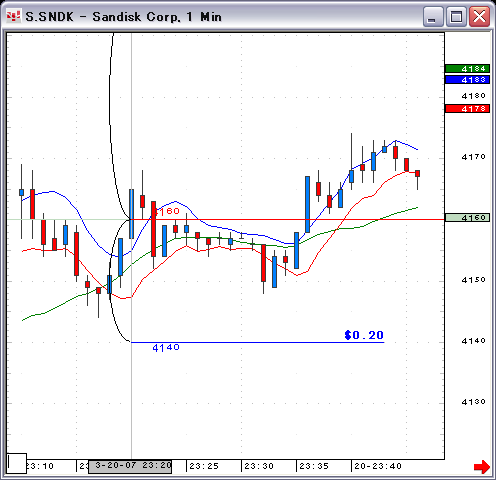Click the 20-23:40 time axis label
The image size is (496, 480).
[x=378, y=466]
